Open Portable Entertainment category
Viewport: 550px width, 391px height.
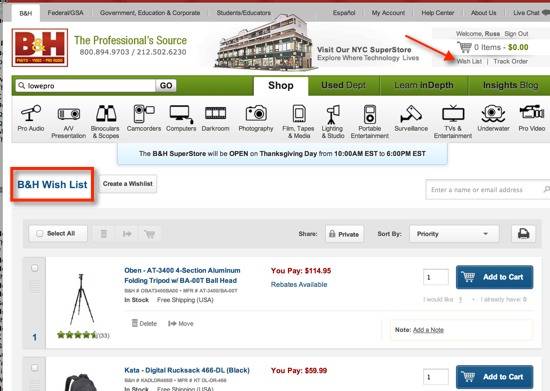[370, 122]
